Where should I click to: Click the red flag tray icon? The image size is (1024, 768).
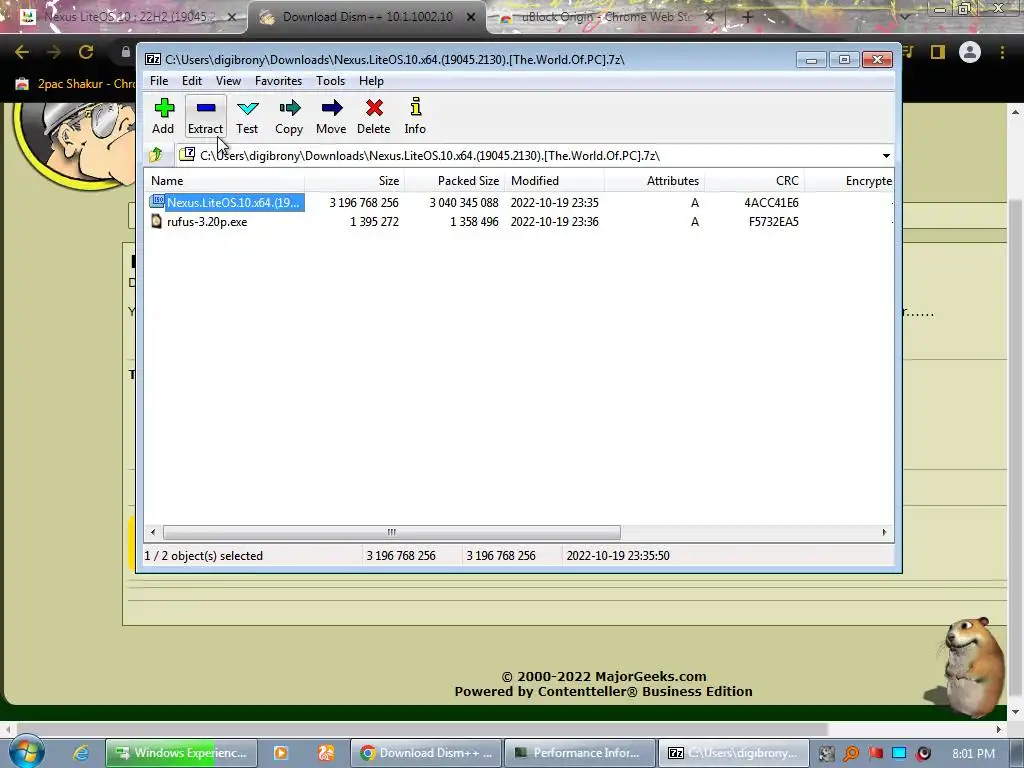tap(875, 754)
